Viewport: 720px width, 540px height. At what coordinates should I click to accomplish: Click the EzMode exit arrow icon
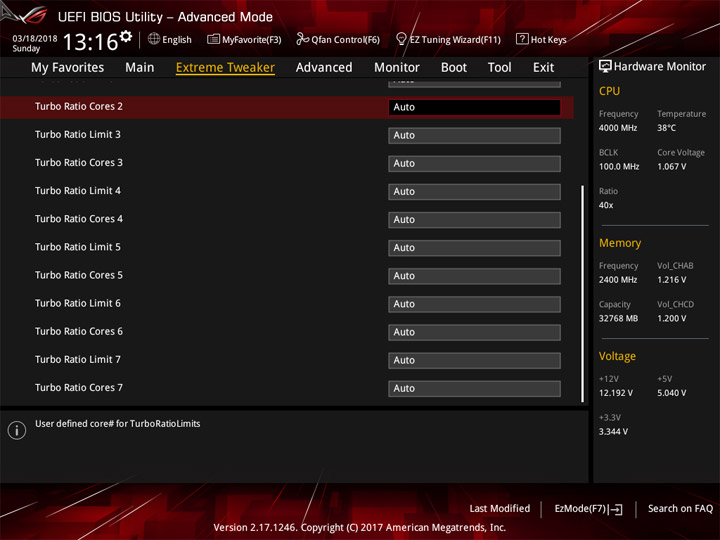[x=617, y=509]
